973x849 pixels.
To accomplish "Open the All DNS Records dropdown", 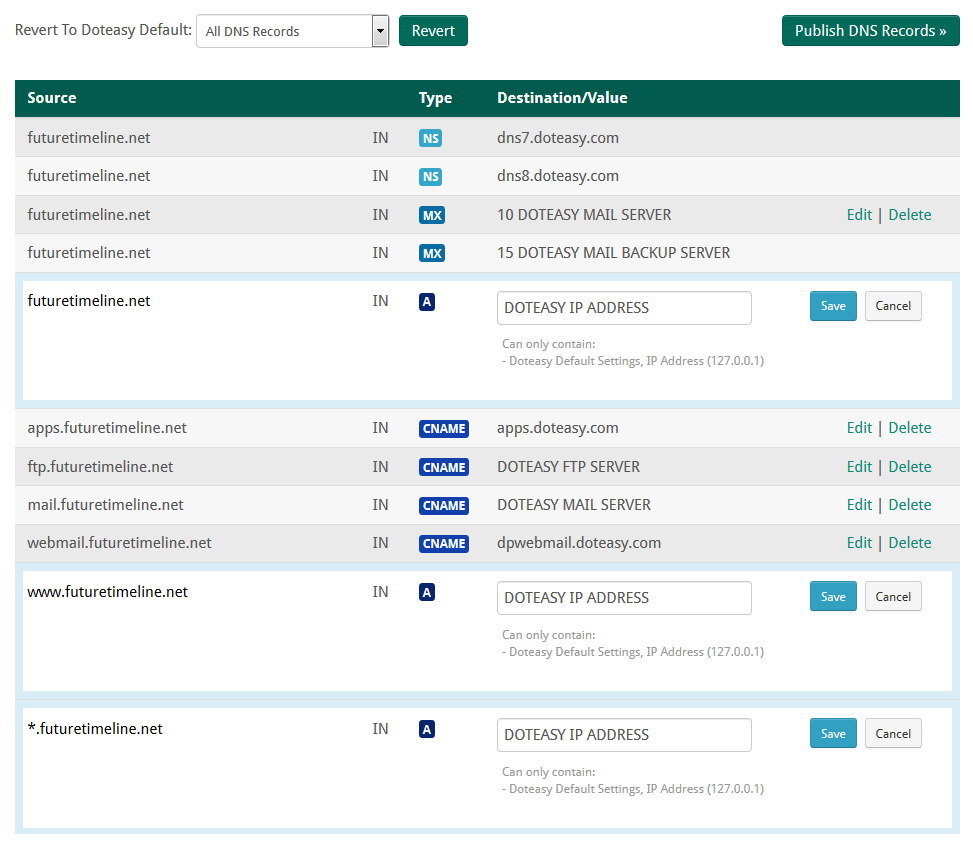I will click(x=292, y=31).
